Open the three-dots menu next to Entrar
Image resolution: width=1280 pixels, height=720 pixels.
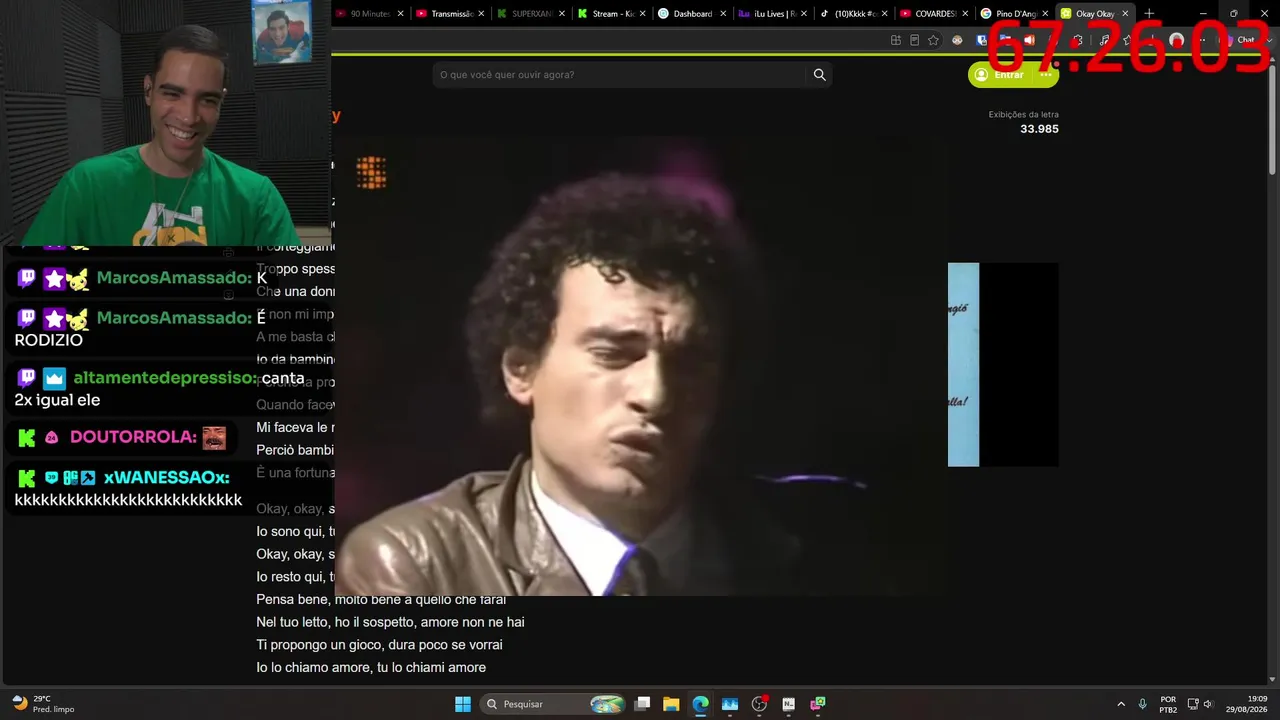1046,75
